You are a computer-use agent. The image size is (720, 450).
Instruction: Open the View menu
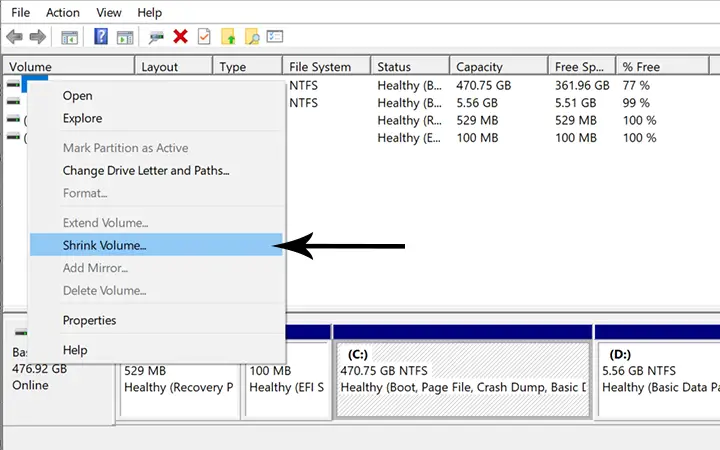tap(109, 12)
